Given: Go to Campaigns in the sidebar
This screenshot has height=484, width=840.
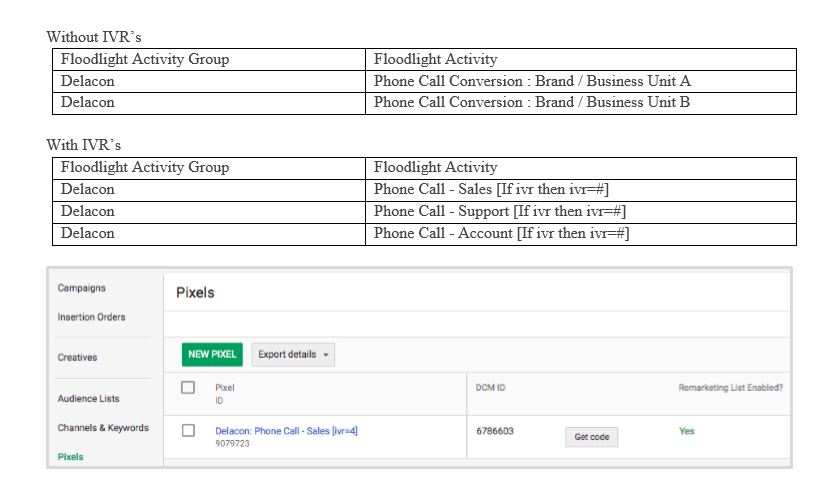Looking at the screenshot, I should pos(81,288).
